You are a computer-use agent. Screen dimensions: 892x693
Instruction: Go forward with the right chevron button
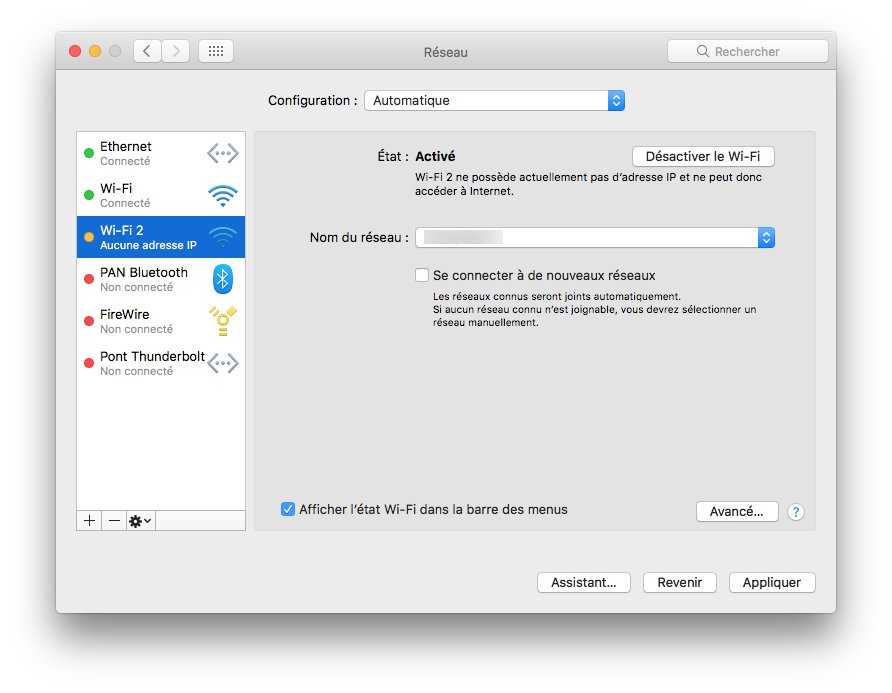click(176, 51)
